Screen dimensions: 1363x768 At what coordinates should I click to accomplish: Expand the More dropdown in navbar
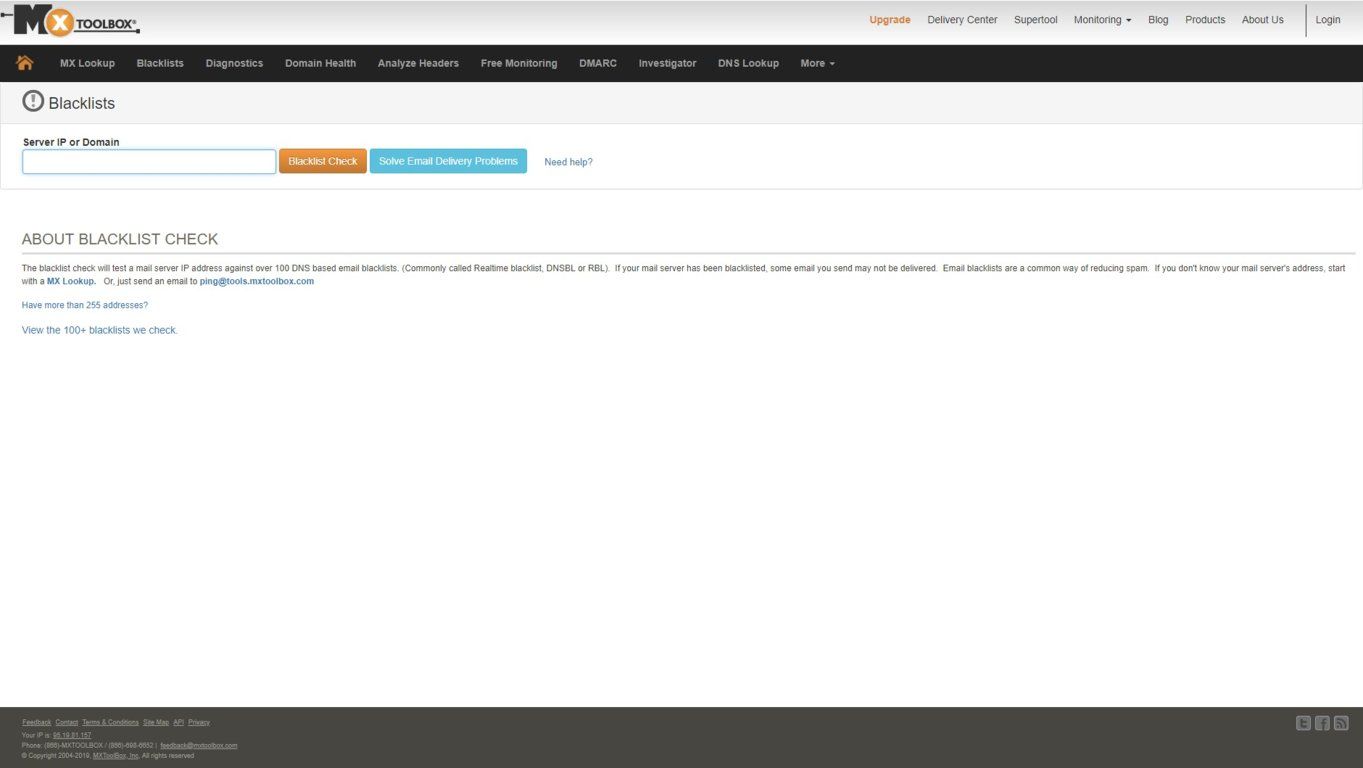817,63
